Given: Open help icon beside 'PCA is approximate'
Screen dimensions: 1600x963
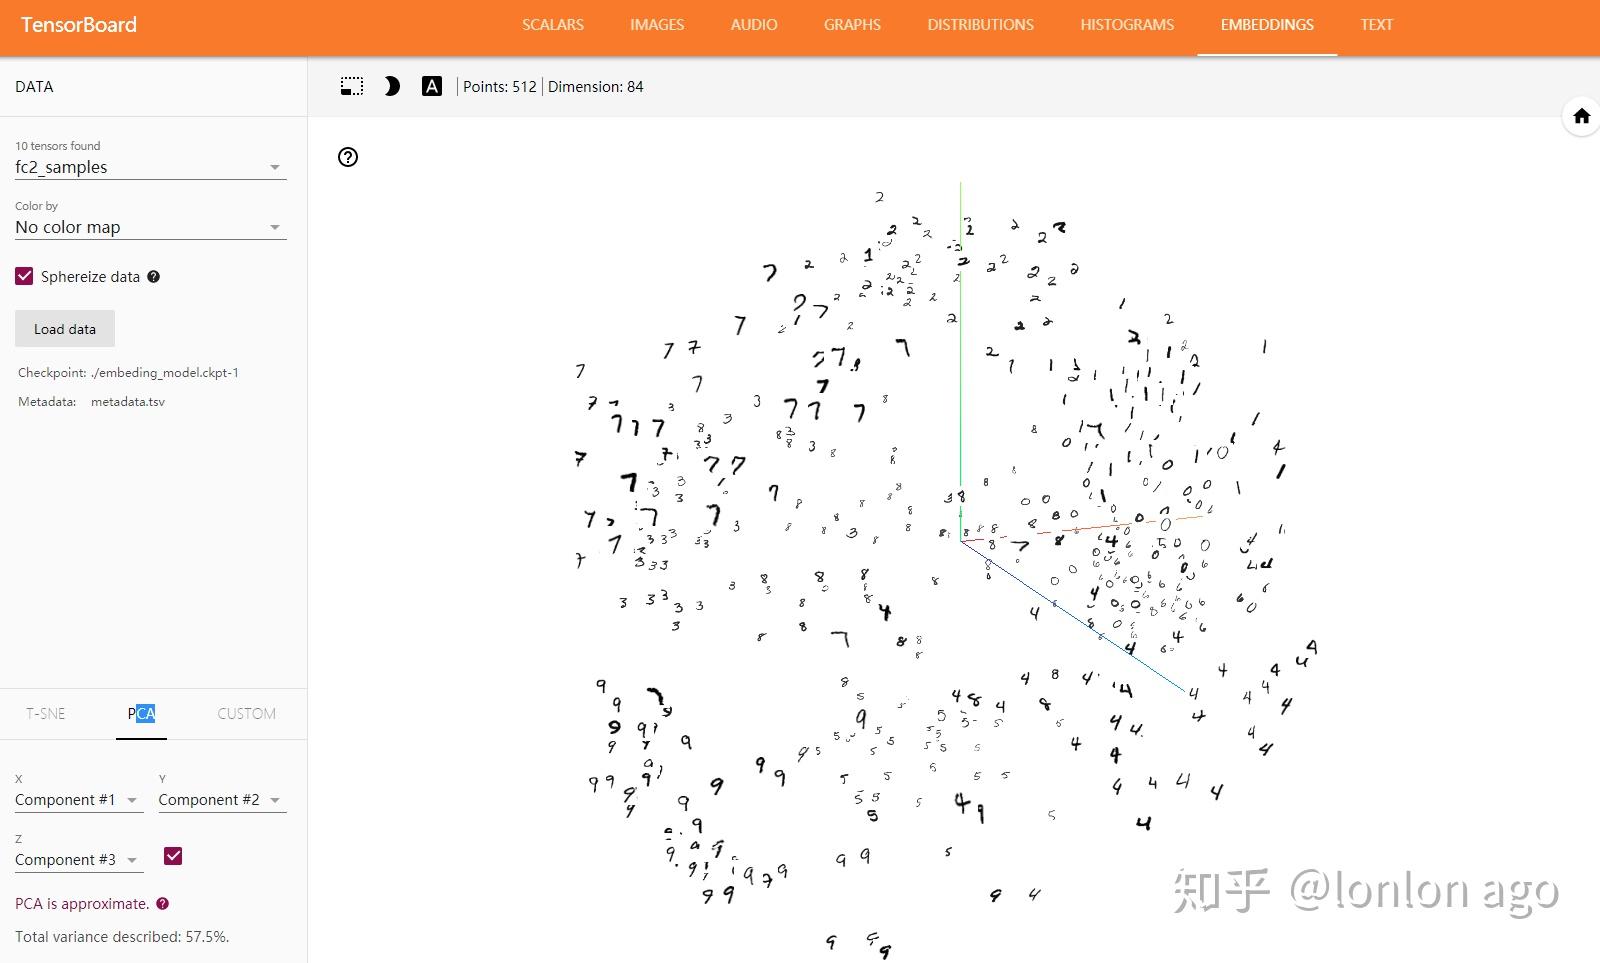Looking at the screenshot, I should [163, 903].
